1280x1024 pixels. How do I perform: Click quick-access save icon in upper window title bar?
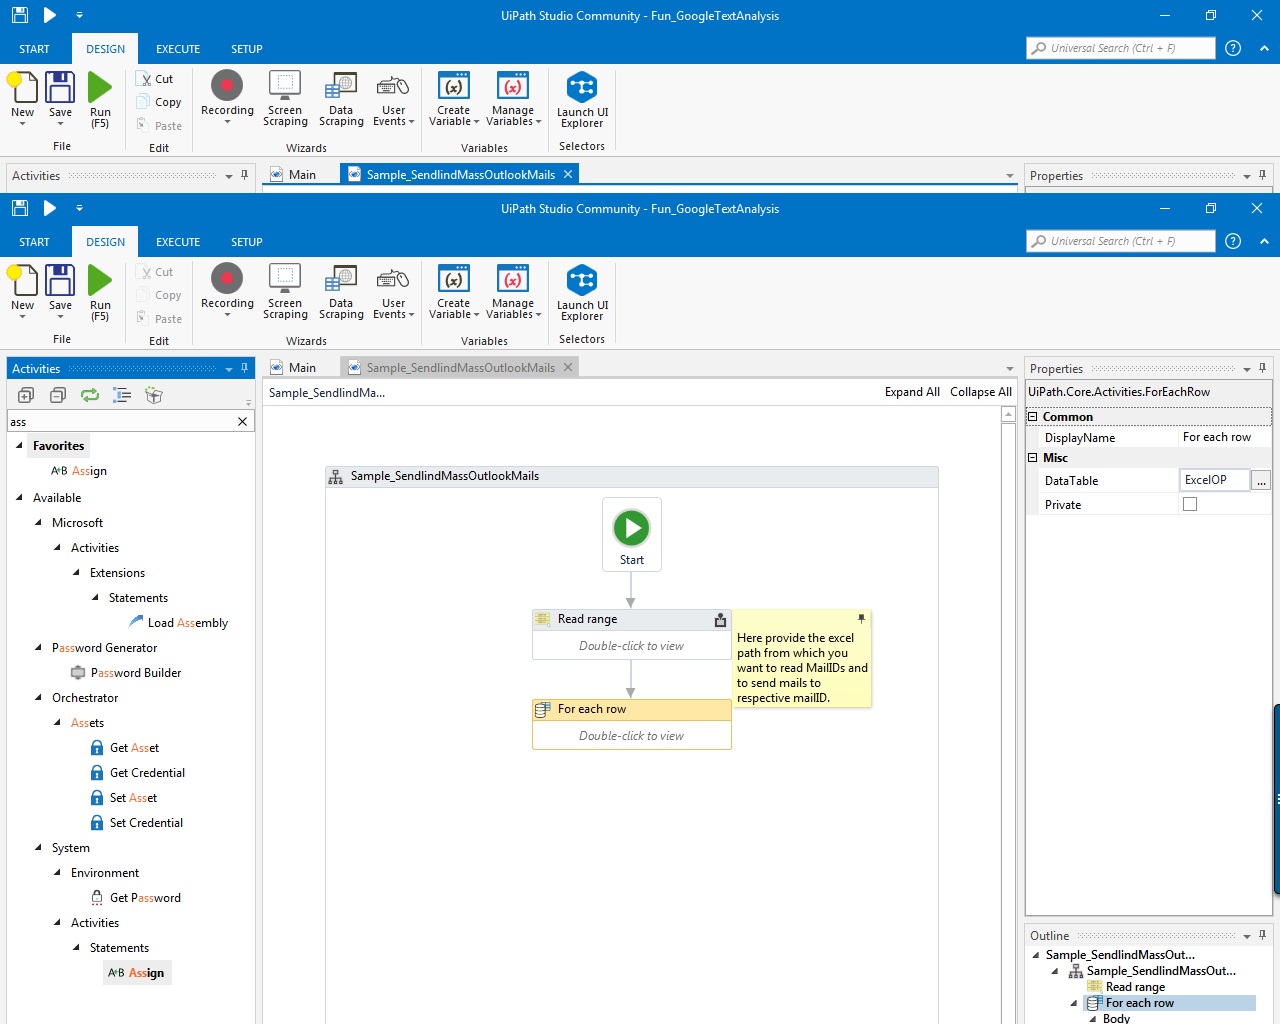(20, 15)
